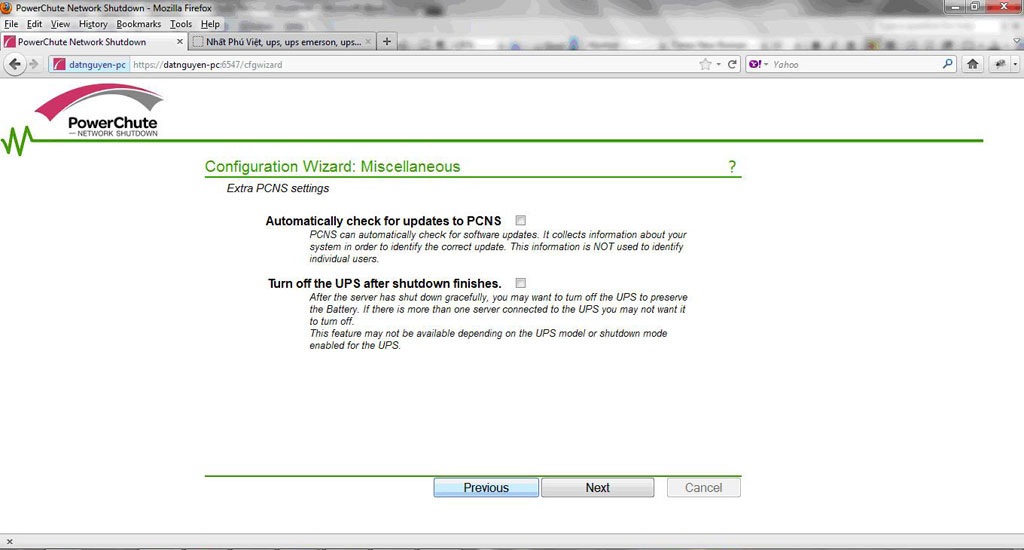Screen dimensions: 1024x550
Task: Open a new tab with the plus button
Action: (x=387, y=41)
